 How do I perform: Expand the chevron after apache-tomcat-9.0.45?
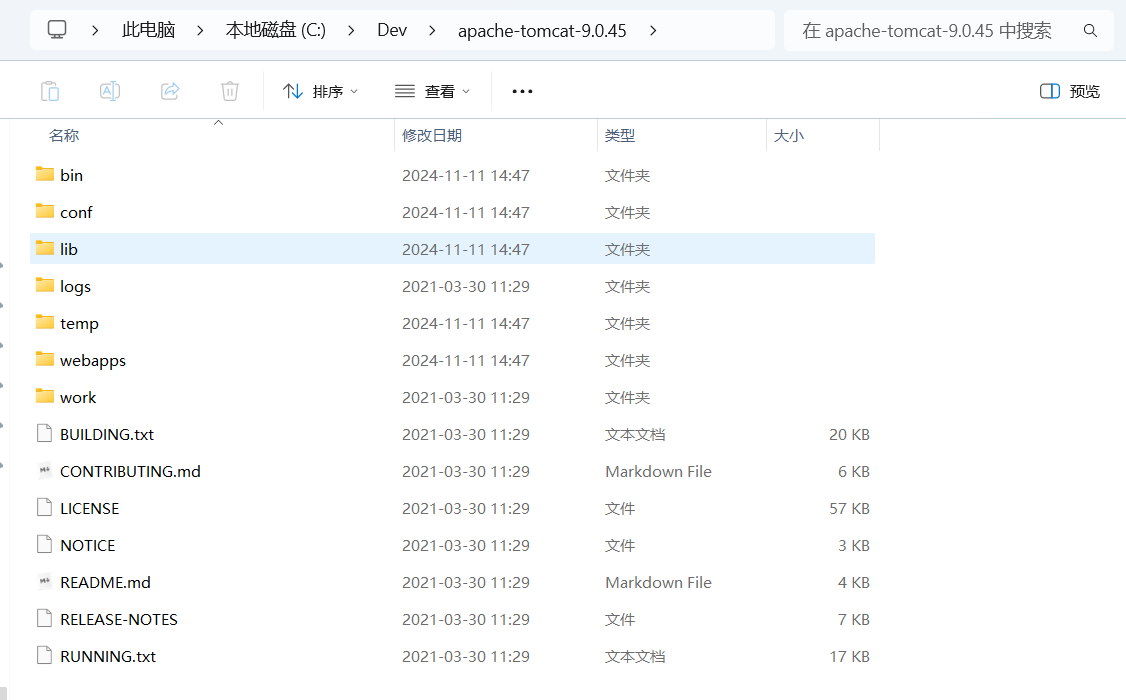(x=653, y=30)
